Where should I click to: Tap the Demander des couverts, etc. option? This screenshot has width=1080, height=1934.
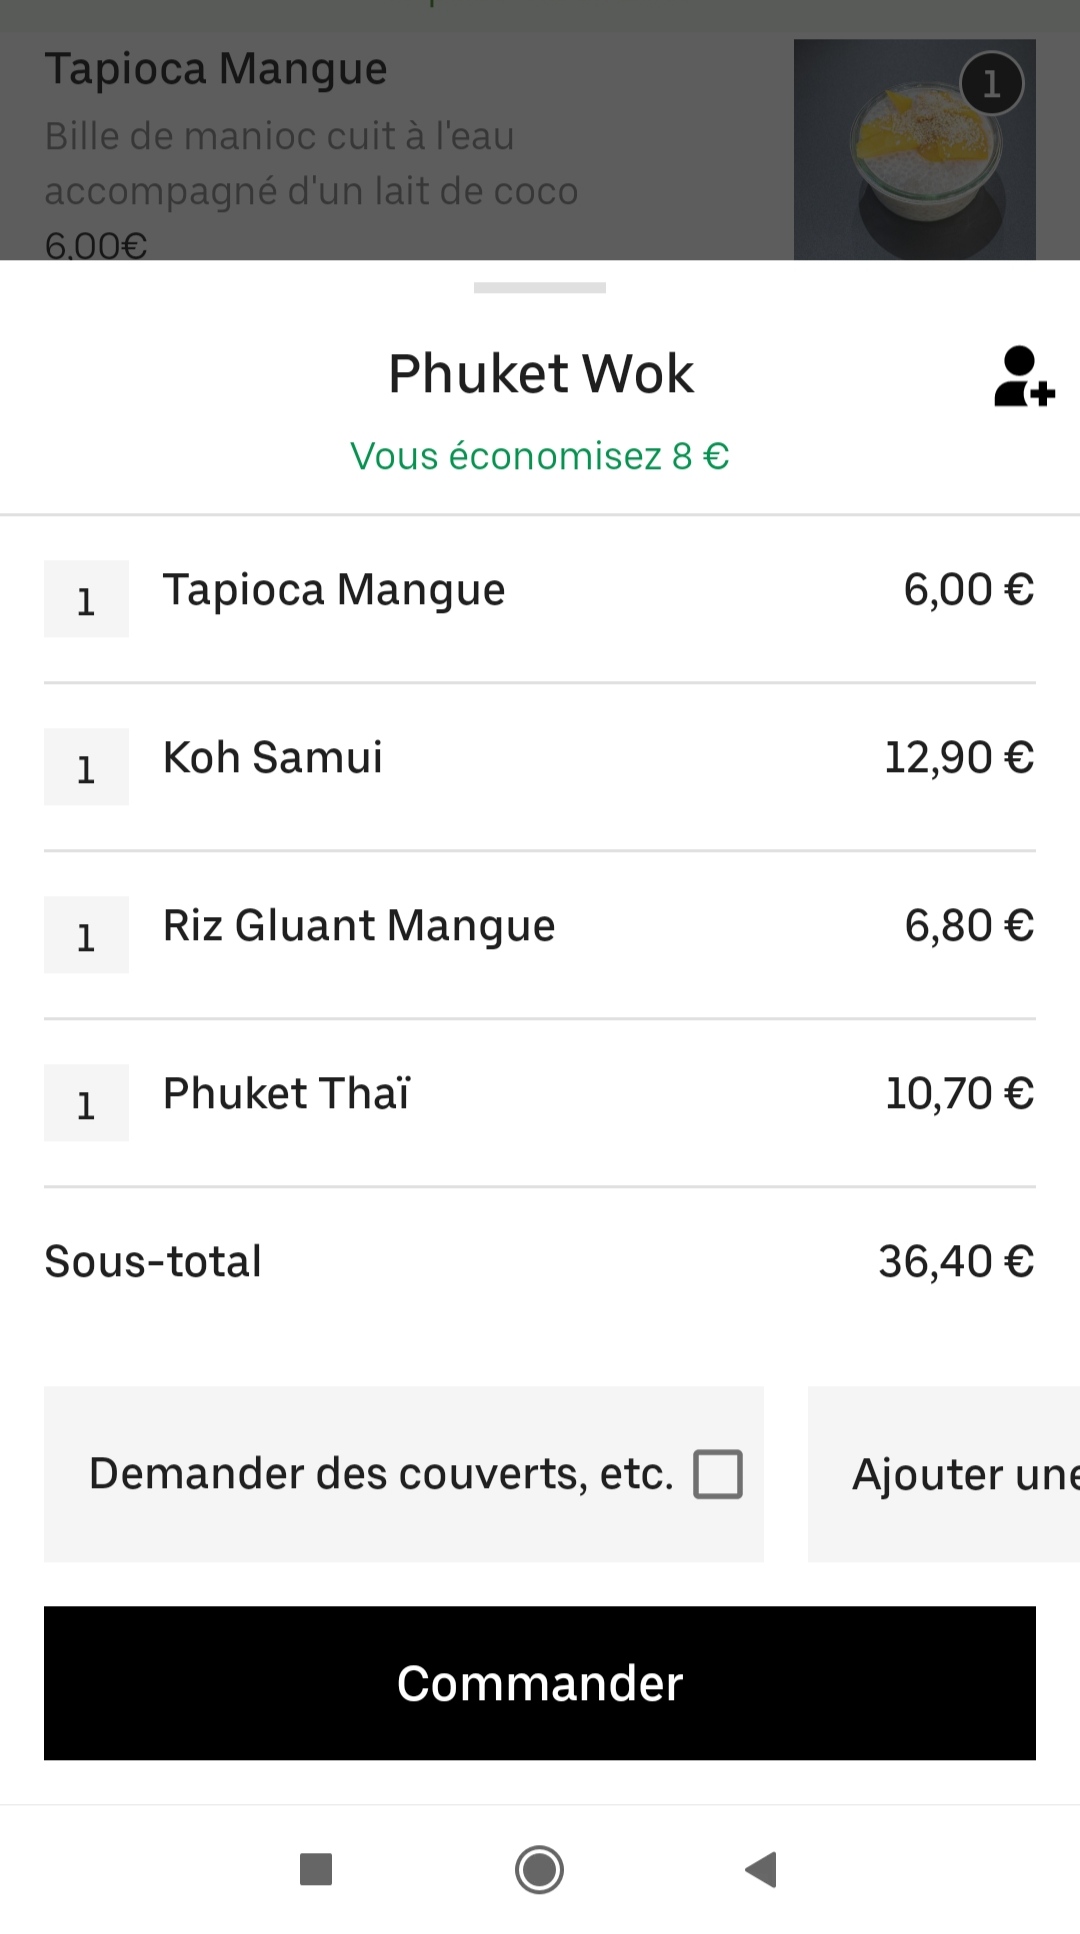(404, 1474)
